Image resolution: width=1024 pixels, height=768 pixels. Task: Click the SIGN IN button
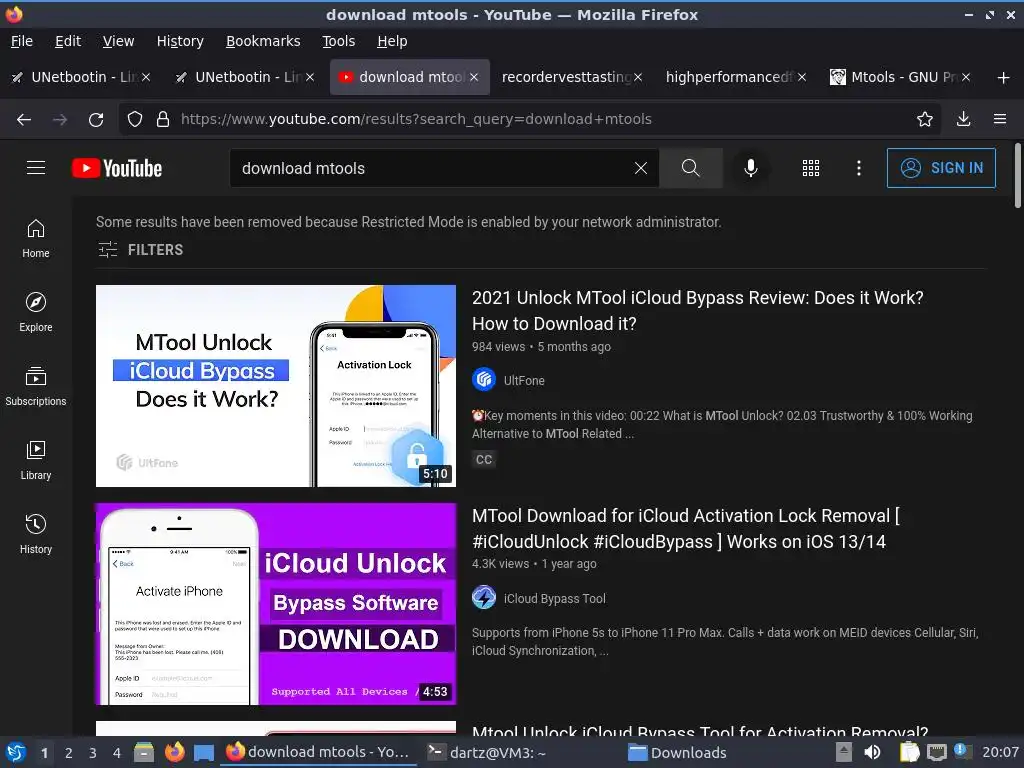(941, 168)
